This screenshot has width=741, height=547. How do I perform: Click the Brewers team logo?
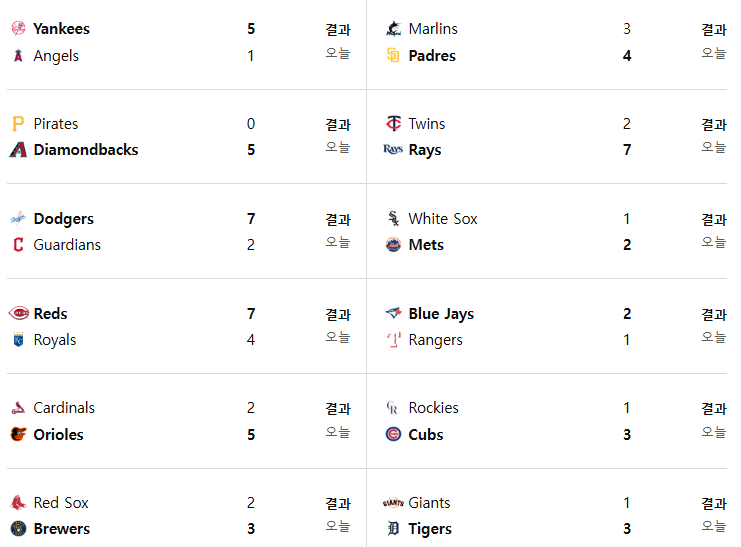pyautogui.click(x=18, y=528)
